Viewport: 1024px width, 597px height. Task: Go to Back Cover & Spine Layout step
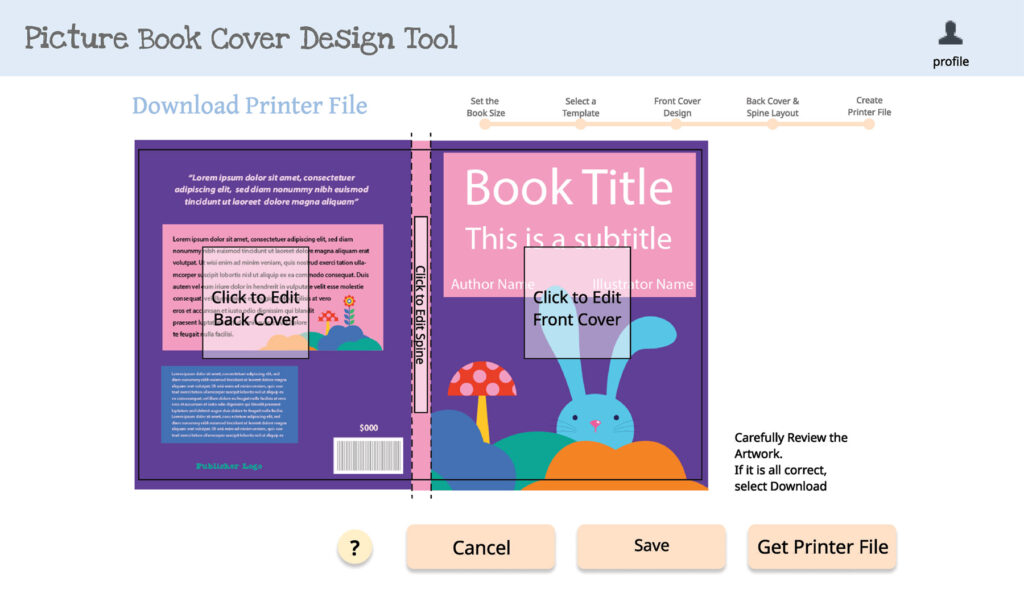tap(773, 112)
